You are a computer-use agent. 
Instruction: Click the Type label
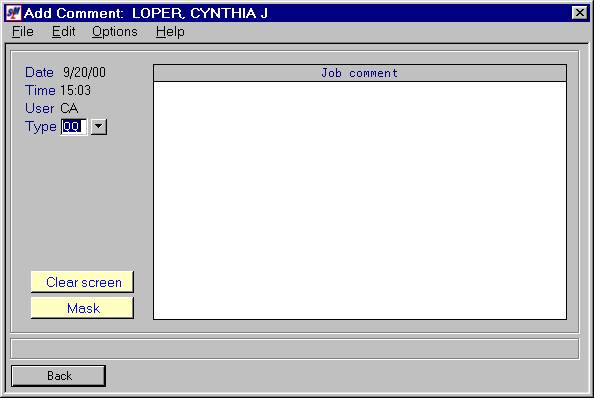coord(41,126)
